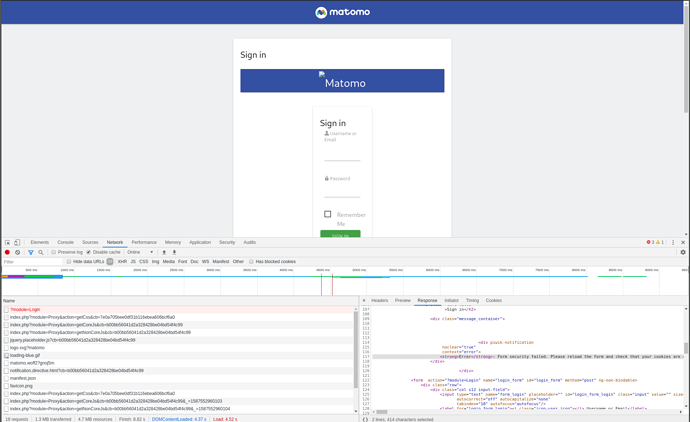Open the Security tab
Image resolution: width=690 pixels, height=422 pixels.
[227, 242]
